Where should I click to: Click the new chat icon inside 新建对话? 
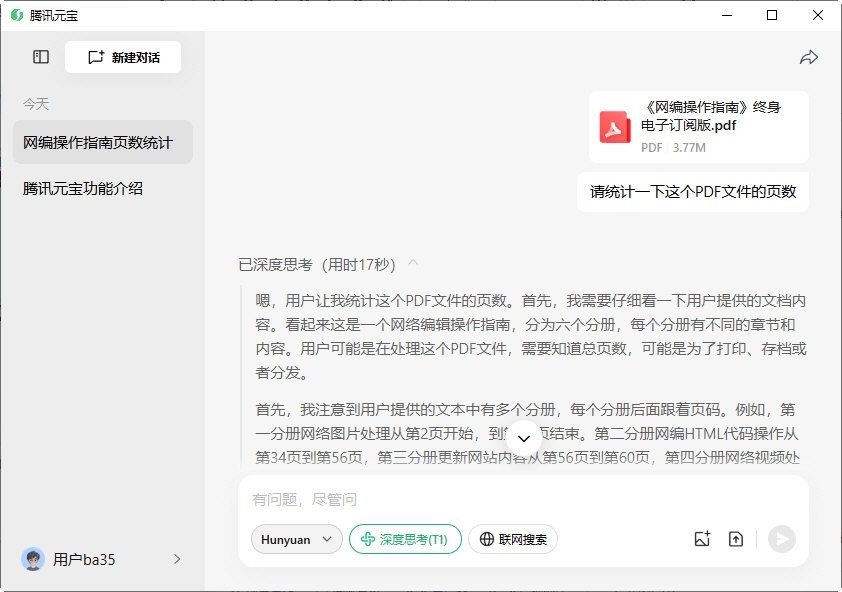click(96, 57)
